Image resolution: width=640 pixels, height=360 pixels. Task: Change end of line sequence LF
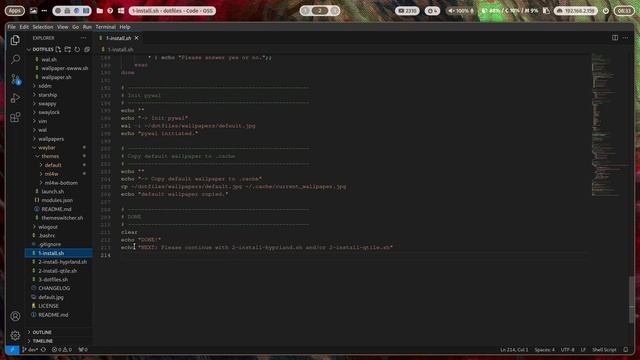tap(583, 350)
